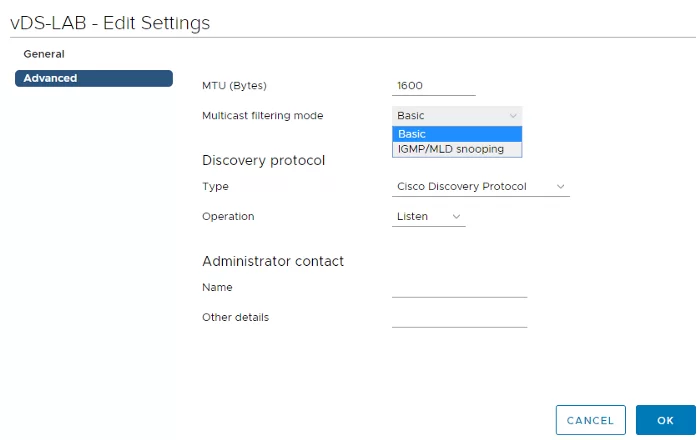700x440 pixels.
Task: Click the administrator Name input field
Action: click(459, 288)
